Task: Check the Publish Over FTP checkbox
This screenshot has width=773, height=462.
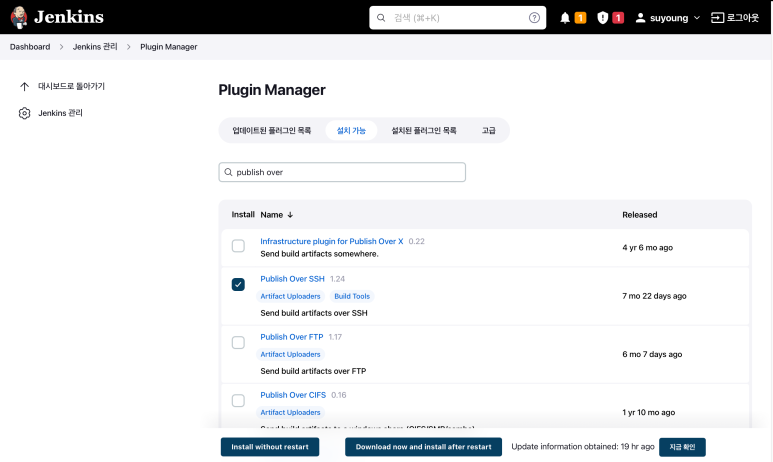Action: pos(238,343)
